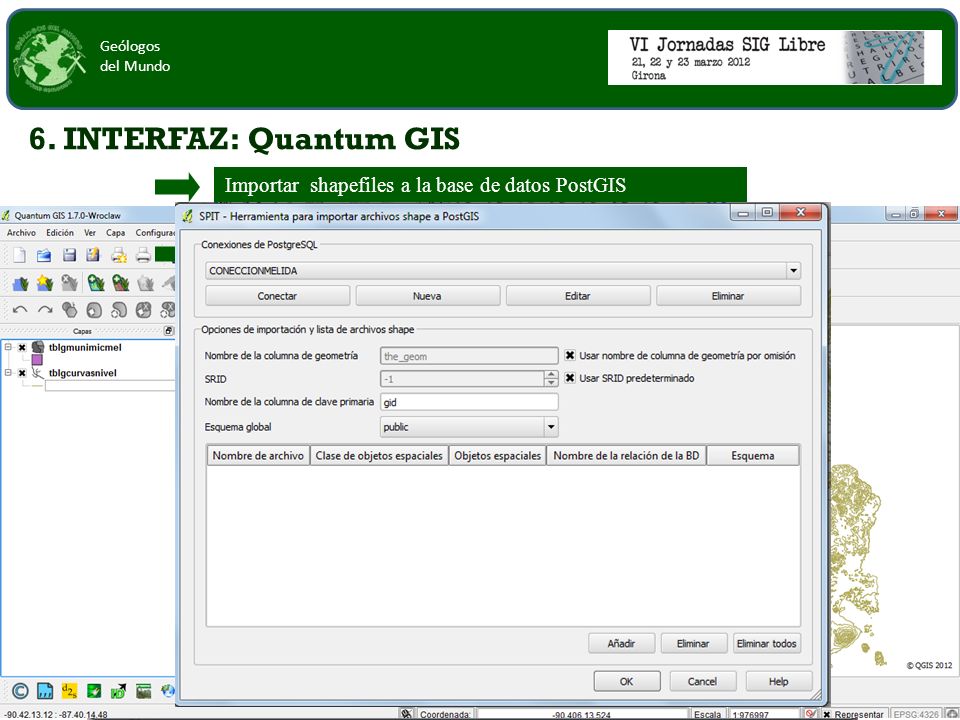Click the primary key column name field
The height and width of the screenshot is (720, 960).
click(x=469, y=402)
